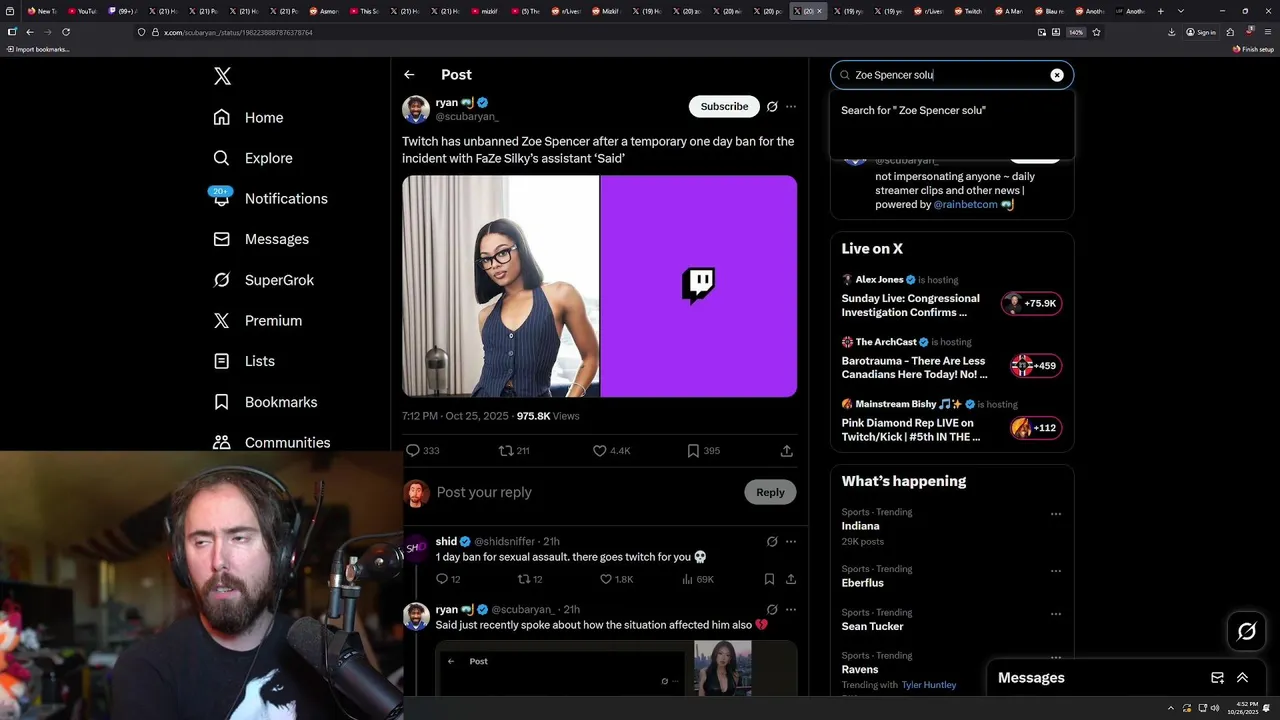The height and width of the screenshot is (720, 1280).
Task: Click Grok icon on shid's reply
Action: (x=772, y=542)
